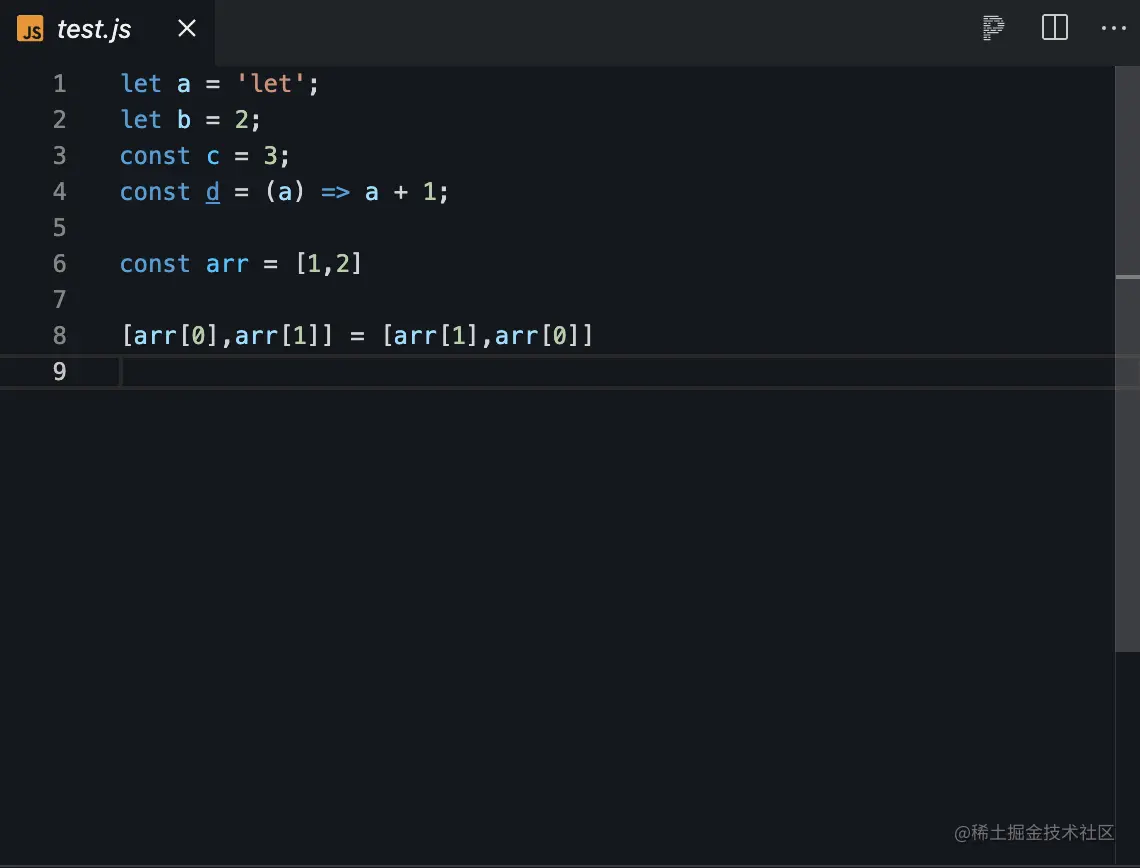Click arr[0] at start of line 8
Viewport: 1140px width, 868px height.
click(175, 336)
